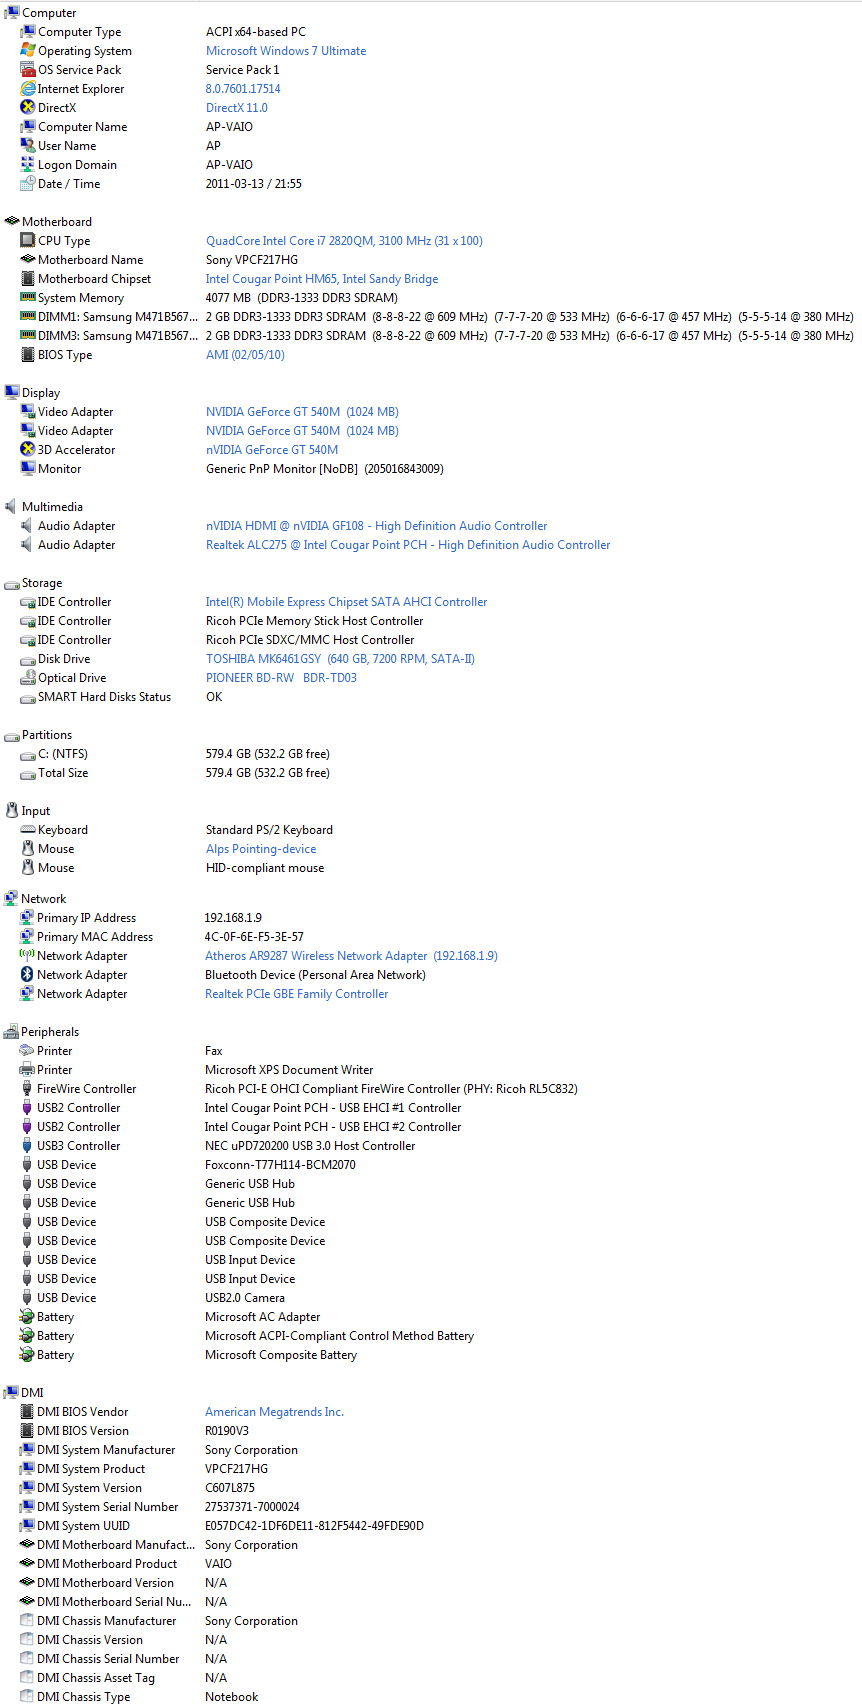
Task: Open the Internet Explorer 8.0.7601.17514 link
Action: (243, 89)
